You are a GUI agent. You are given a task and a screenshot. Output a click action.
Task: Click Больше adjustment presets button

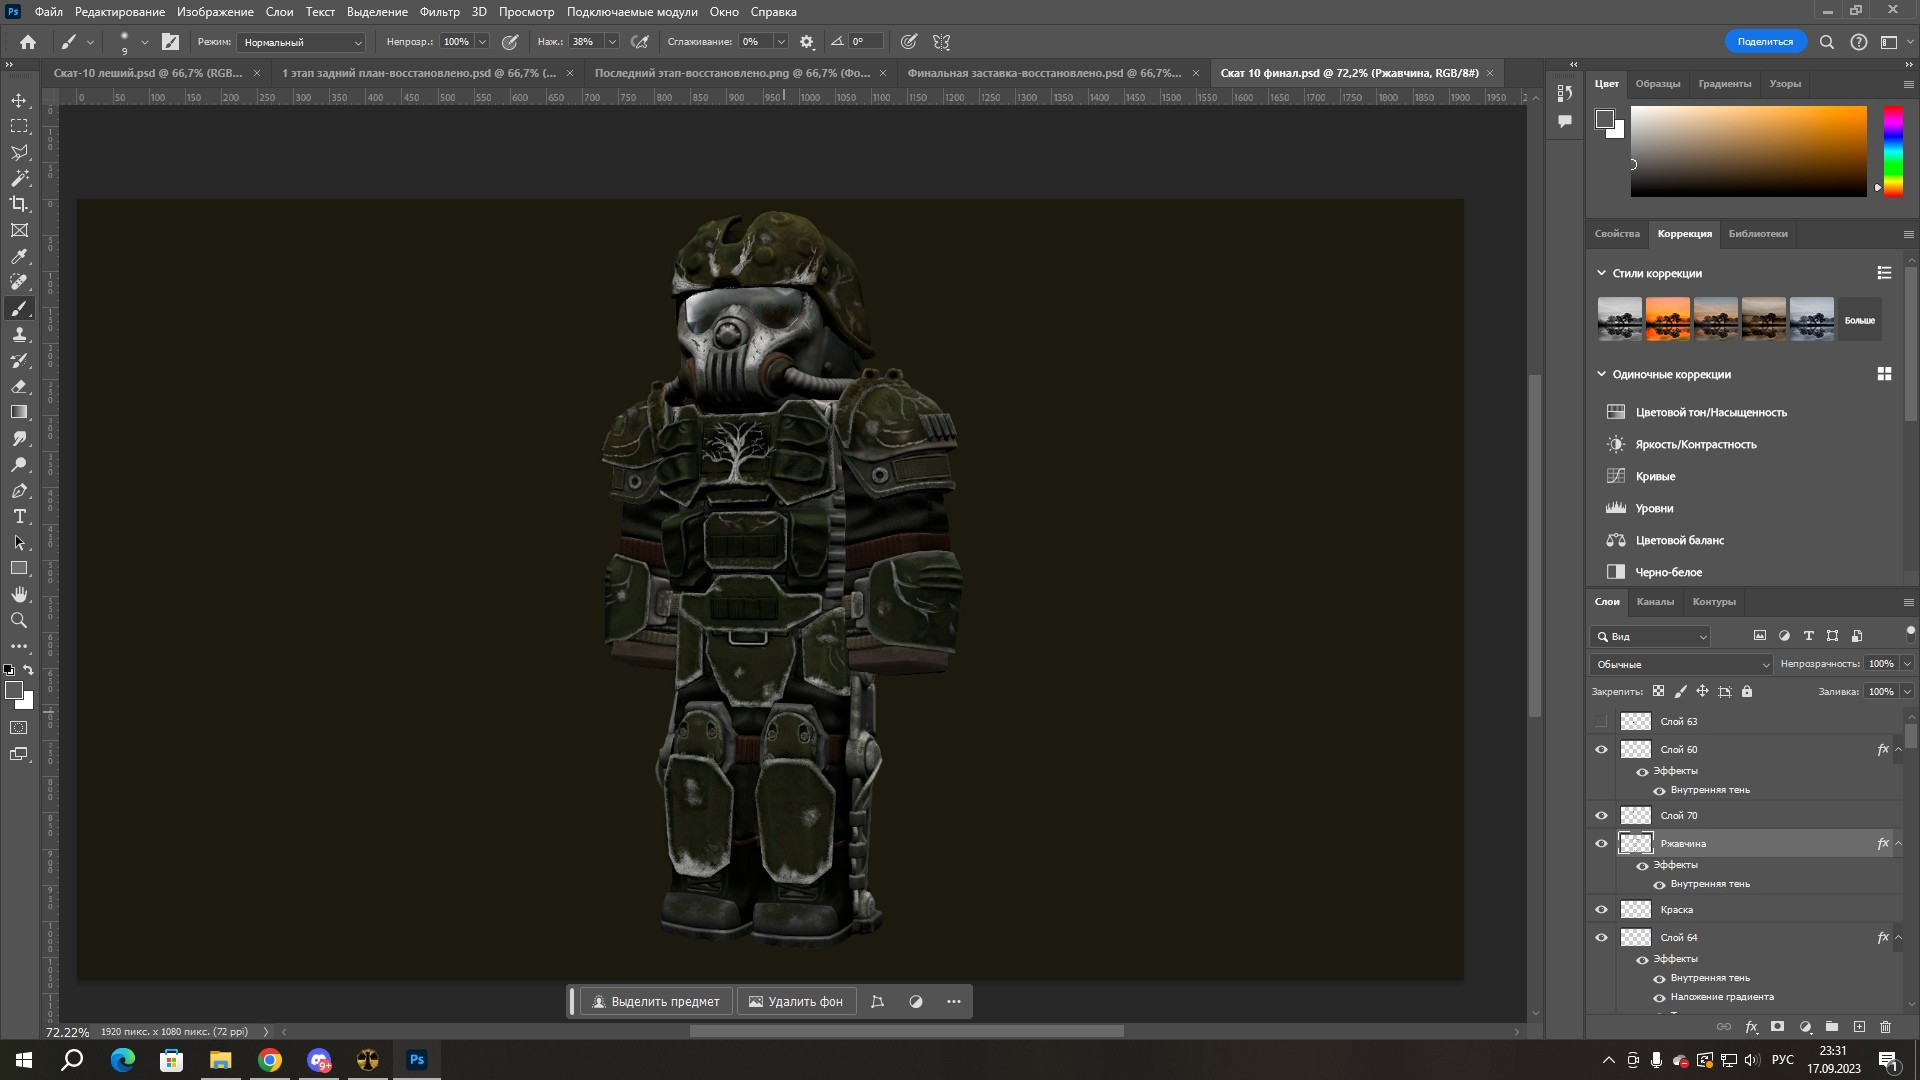pos(1860,320)
